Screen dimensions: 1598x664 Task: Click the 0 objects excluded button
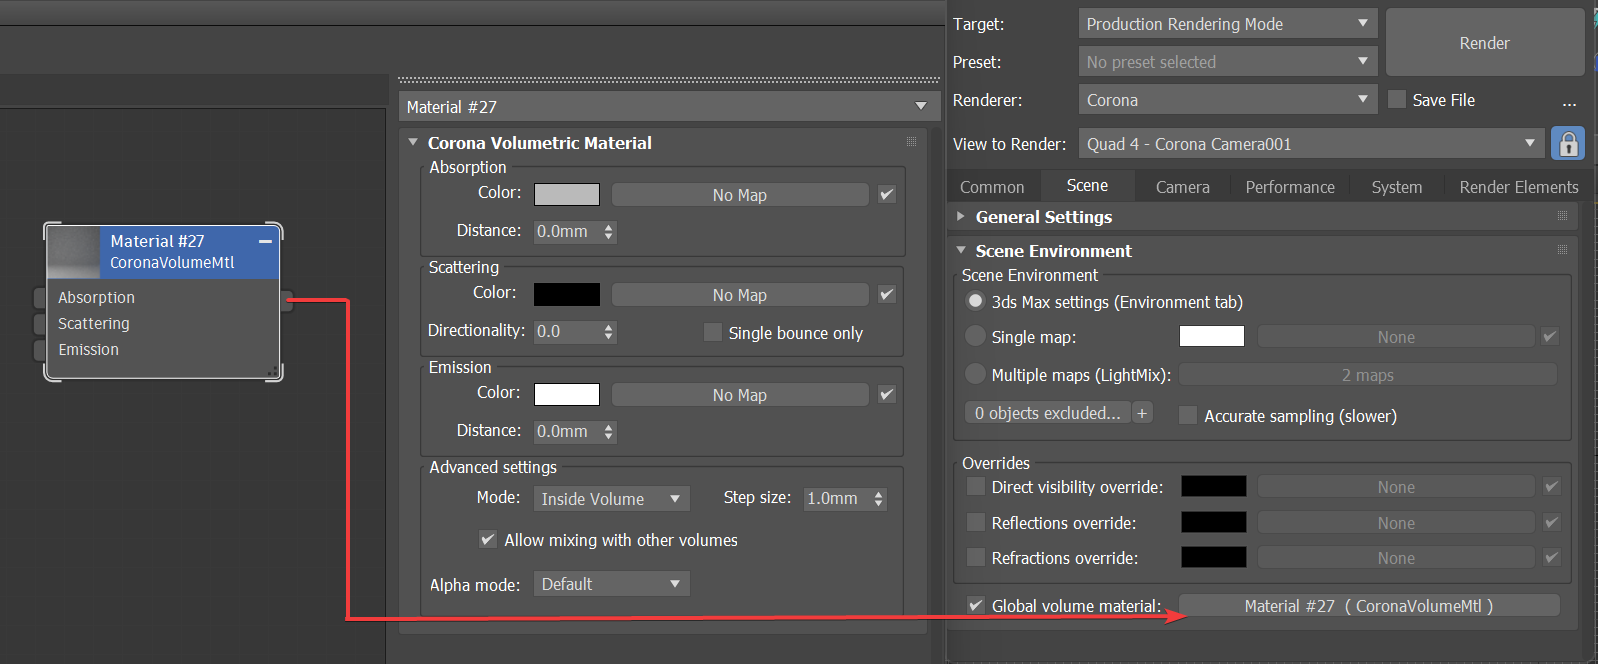click(1048, 413)
